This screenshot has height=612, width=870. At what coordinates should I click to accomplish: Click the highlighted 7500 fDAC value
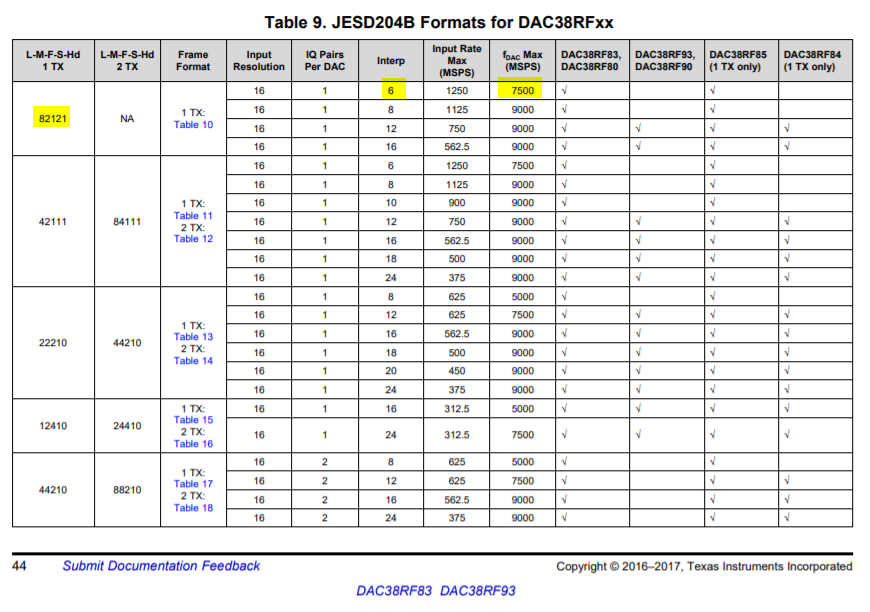click(x=522, y=90)
